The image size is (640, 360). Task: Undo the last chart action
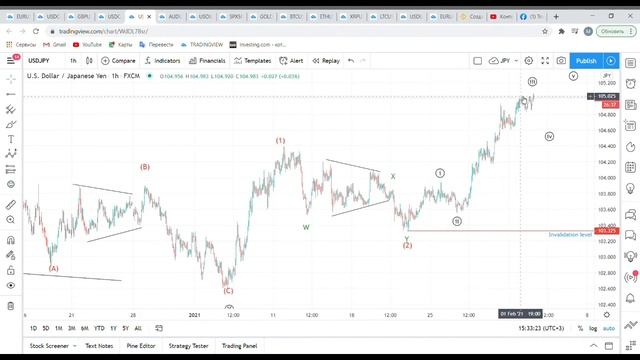point(351,61)
